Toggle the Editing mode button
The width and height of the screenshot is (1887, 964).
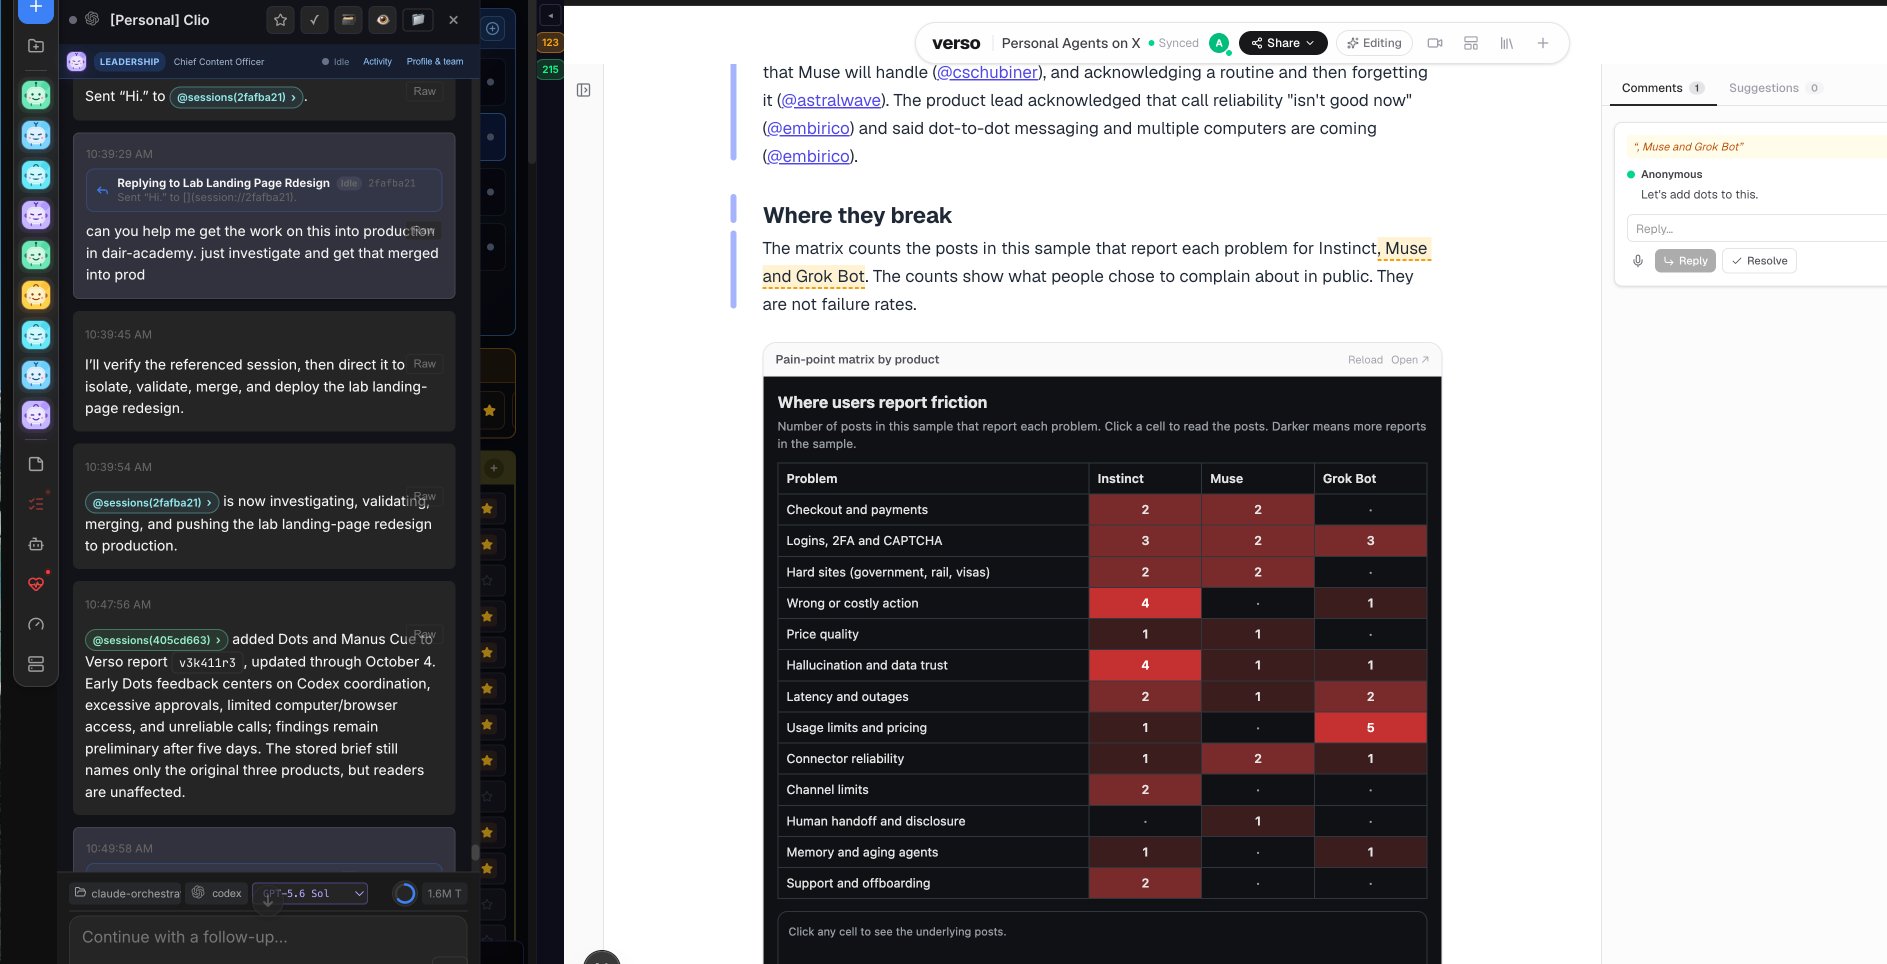[1374, 43]
